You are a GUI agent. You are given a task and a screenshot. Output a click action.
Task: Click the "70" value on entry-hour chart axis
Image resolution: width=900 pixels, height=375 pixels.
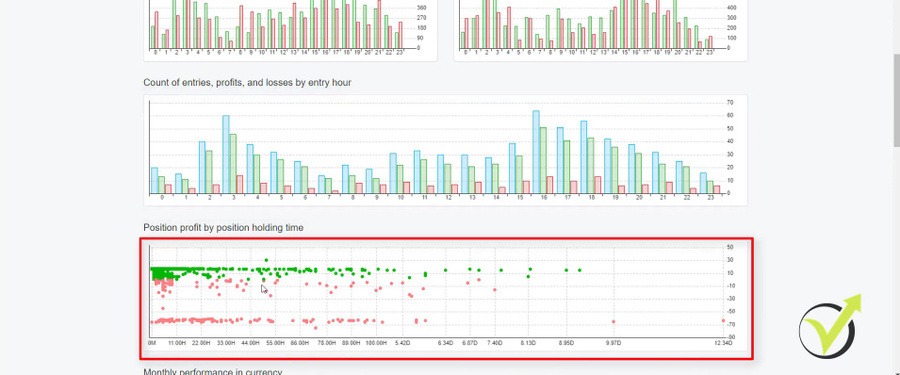tap(730, 102)
